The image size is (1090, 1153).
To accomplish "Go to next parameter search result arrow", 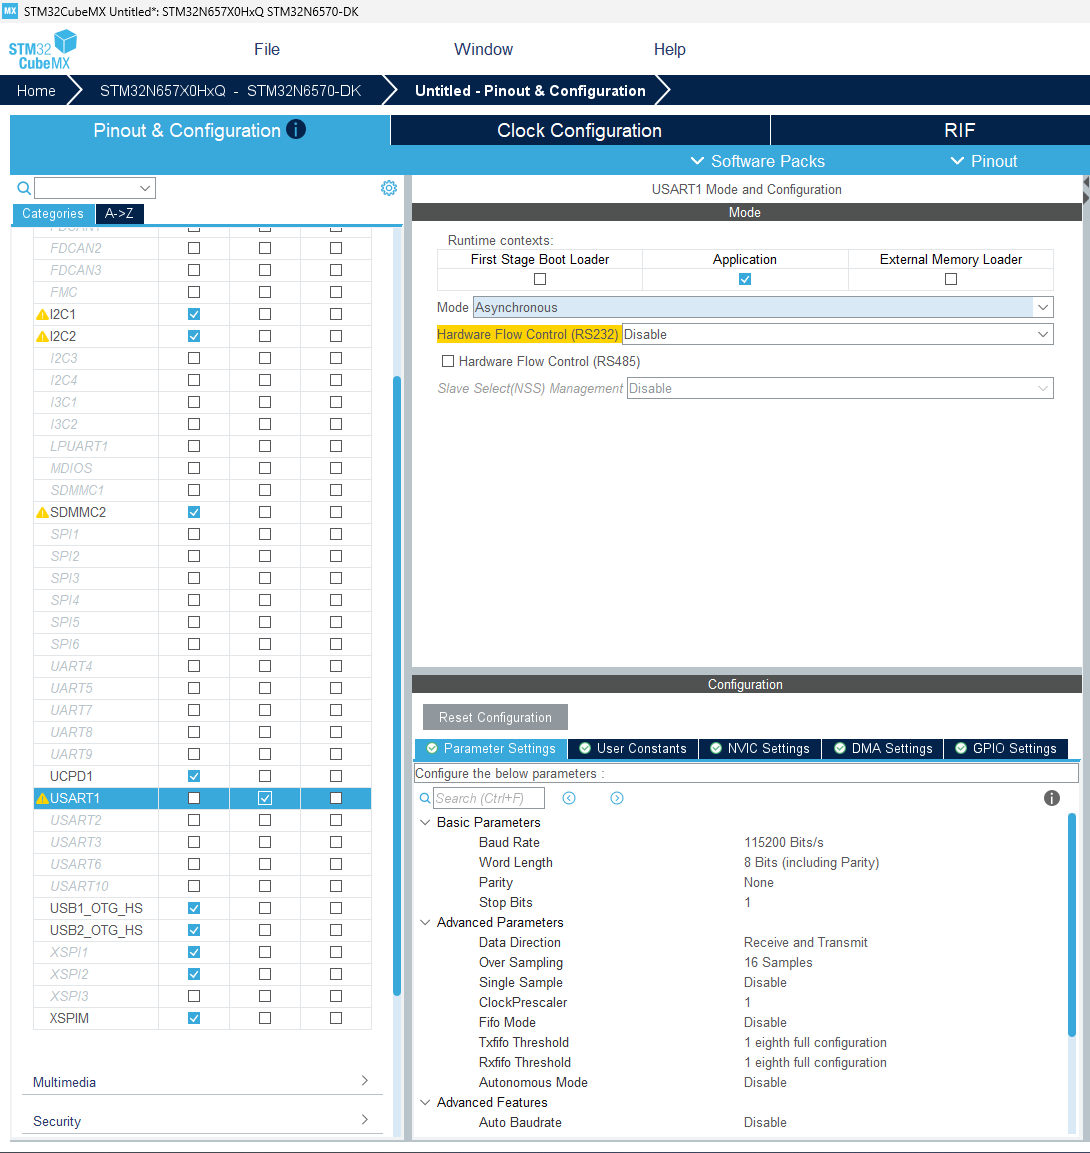I will pyautogui.click(x=616, y=798).
